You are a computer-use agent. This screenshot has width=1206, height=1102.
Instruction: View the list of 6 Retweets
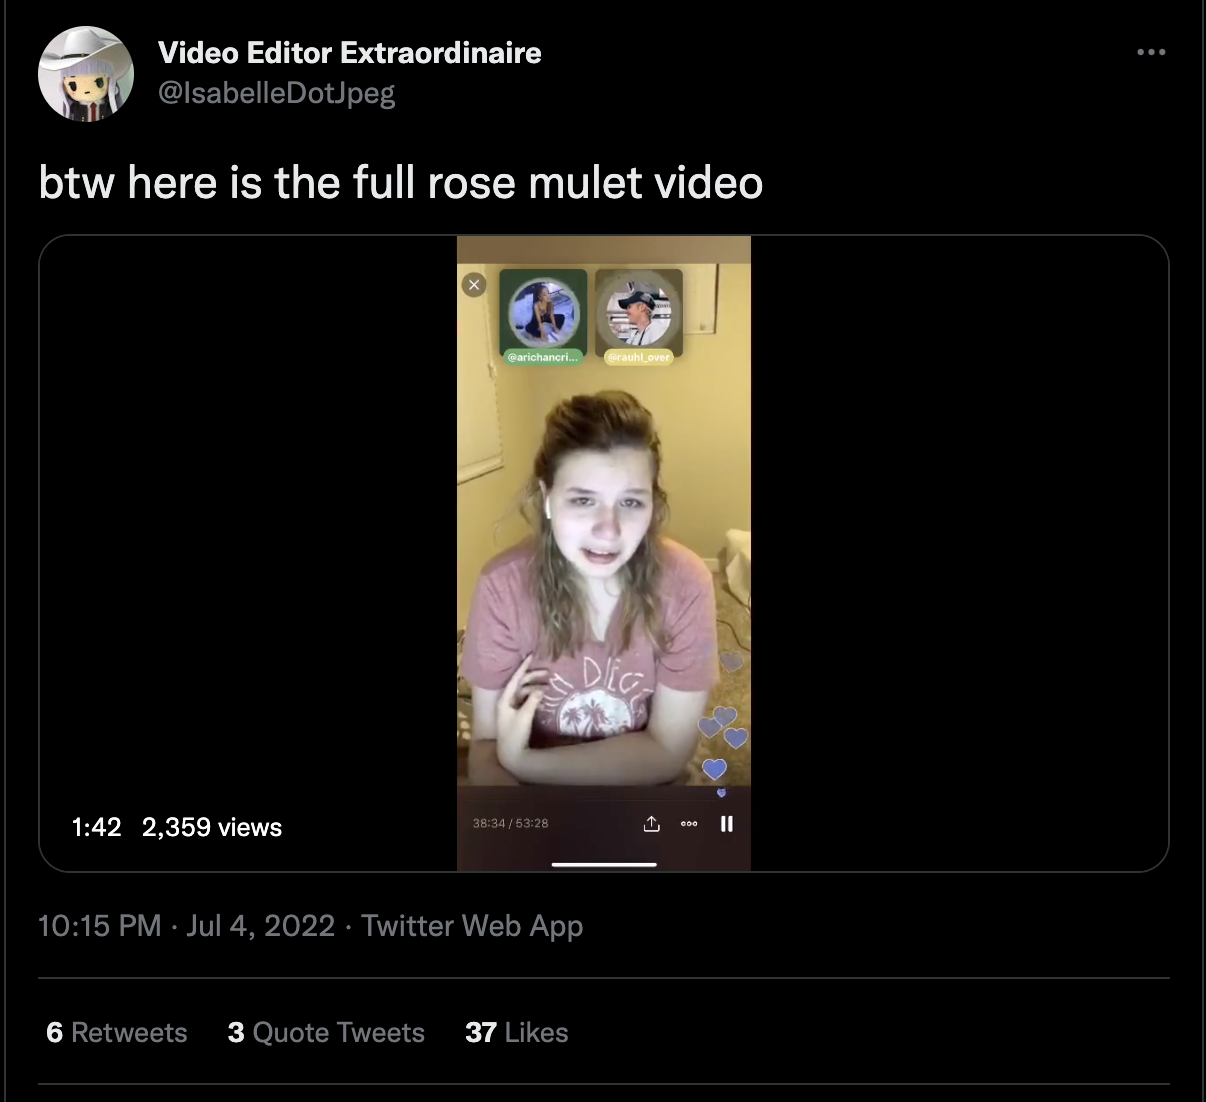pyautogui.click(x=117, y=1032)
